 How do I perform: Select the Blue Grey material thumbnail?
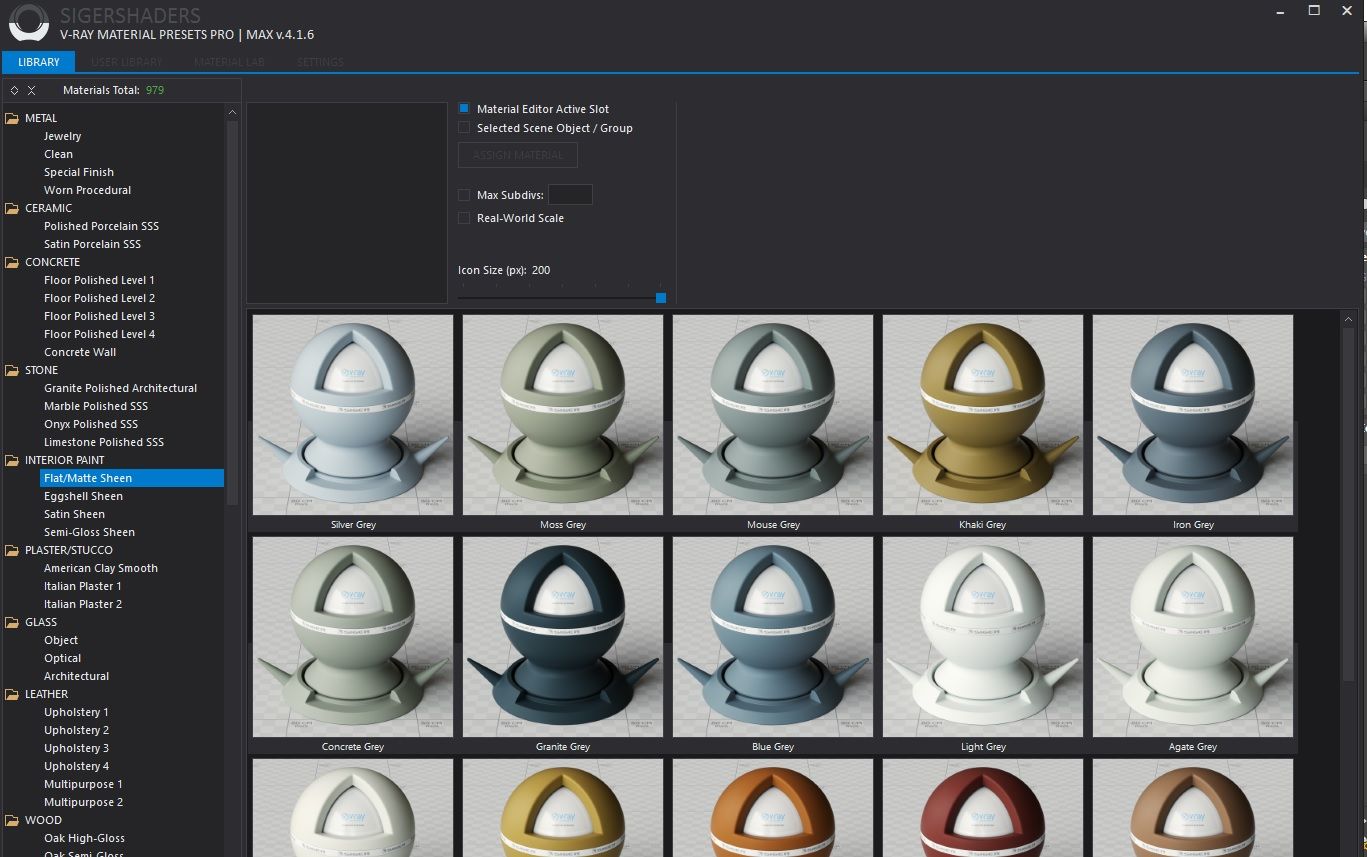click(773, 637)
